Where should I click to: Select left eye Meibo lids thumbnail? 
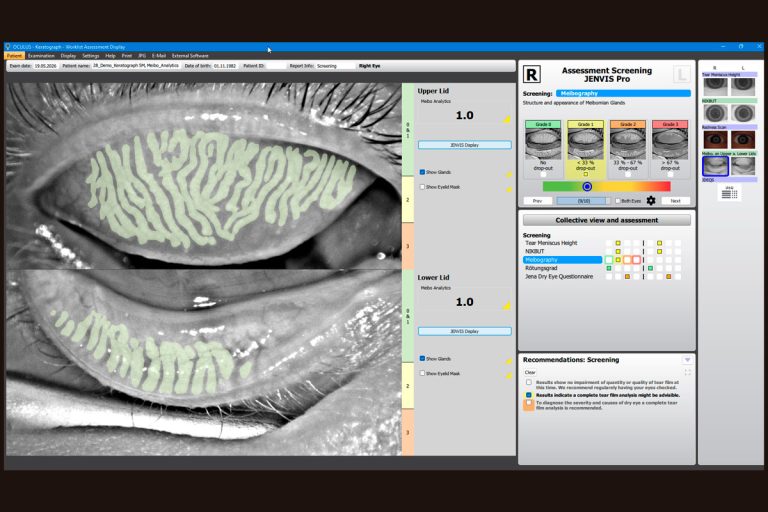coord(743,166)
